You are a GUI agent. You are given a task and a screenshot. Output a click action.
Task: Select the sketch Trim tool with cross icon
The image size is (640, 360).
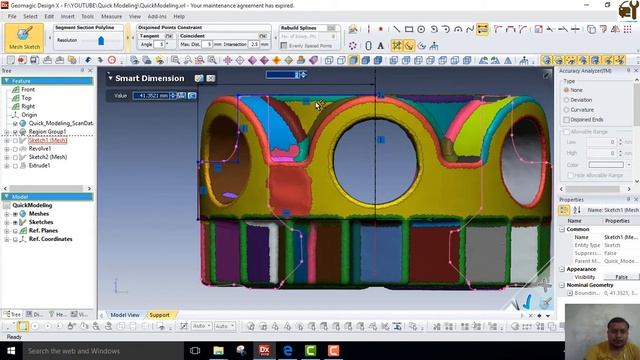coord(575,29)
